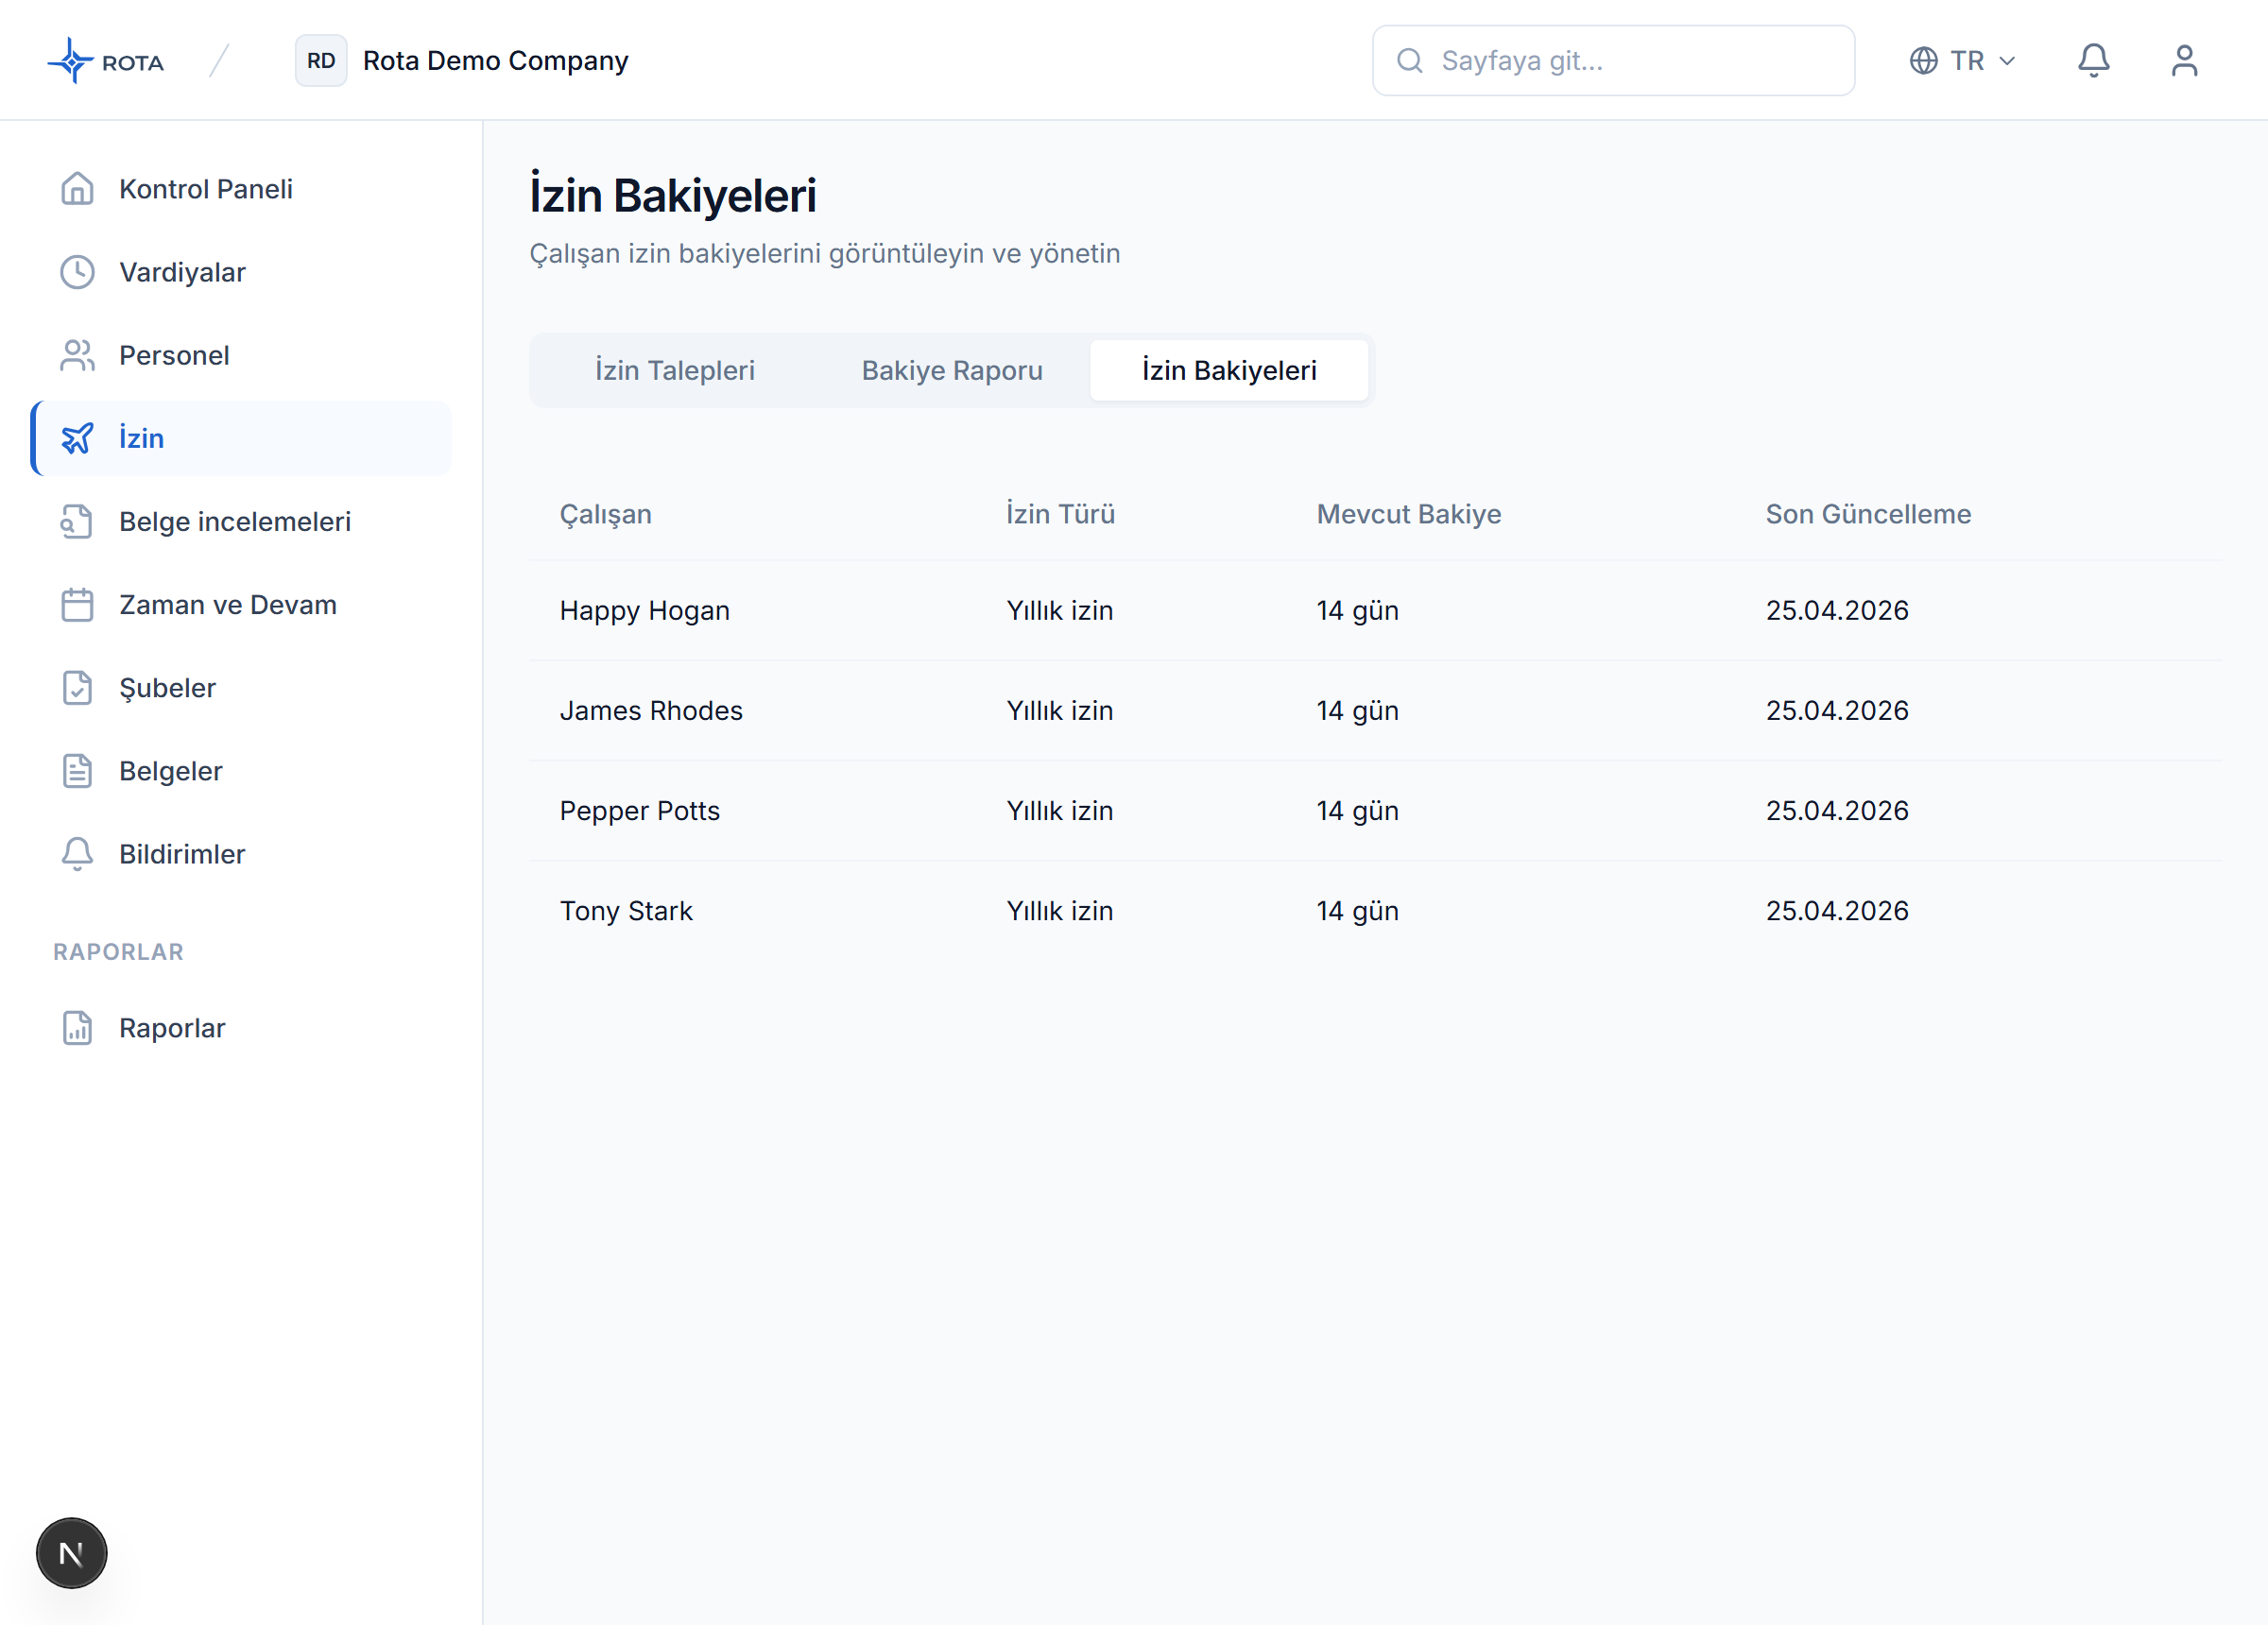Click the İzin airplane icon

point(77,438)
